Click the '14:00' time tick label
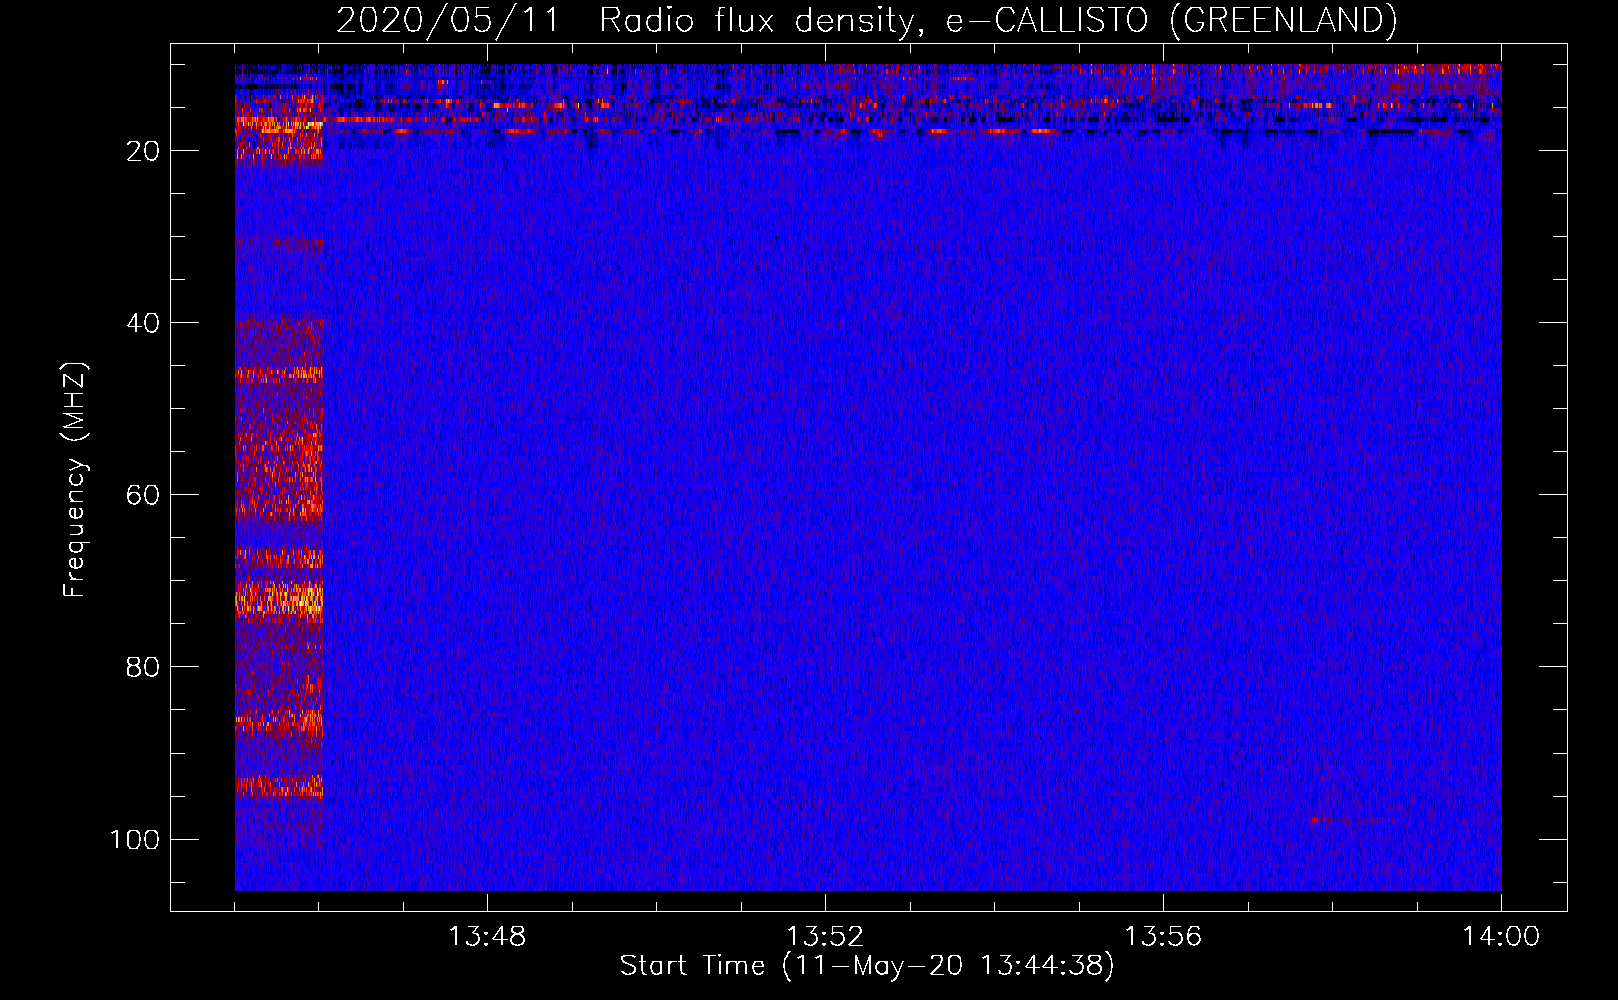 (1501, 937)
